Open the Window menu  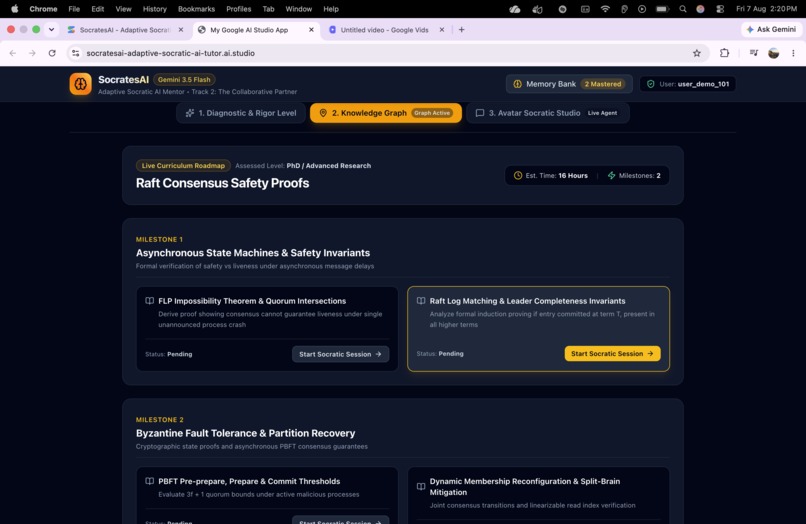tap(299, 9)
